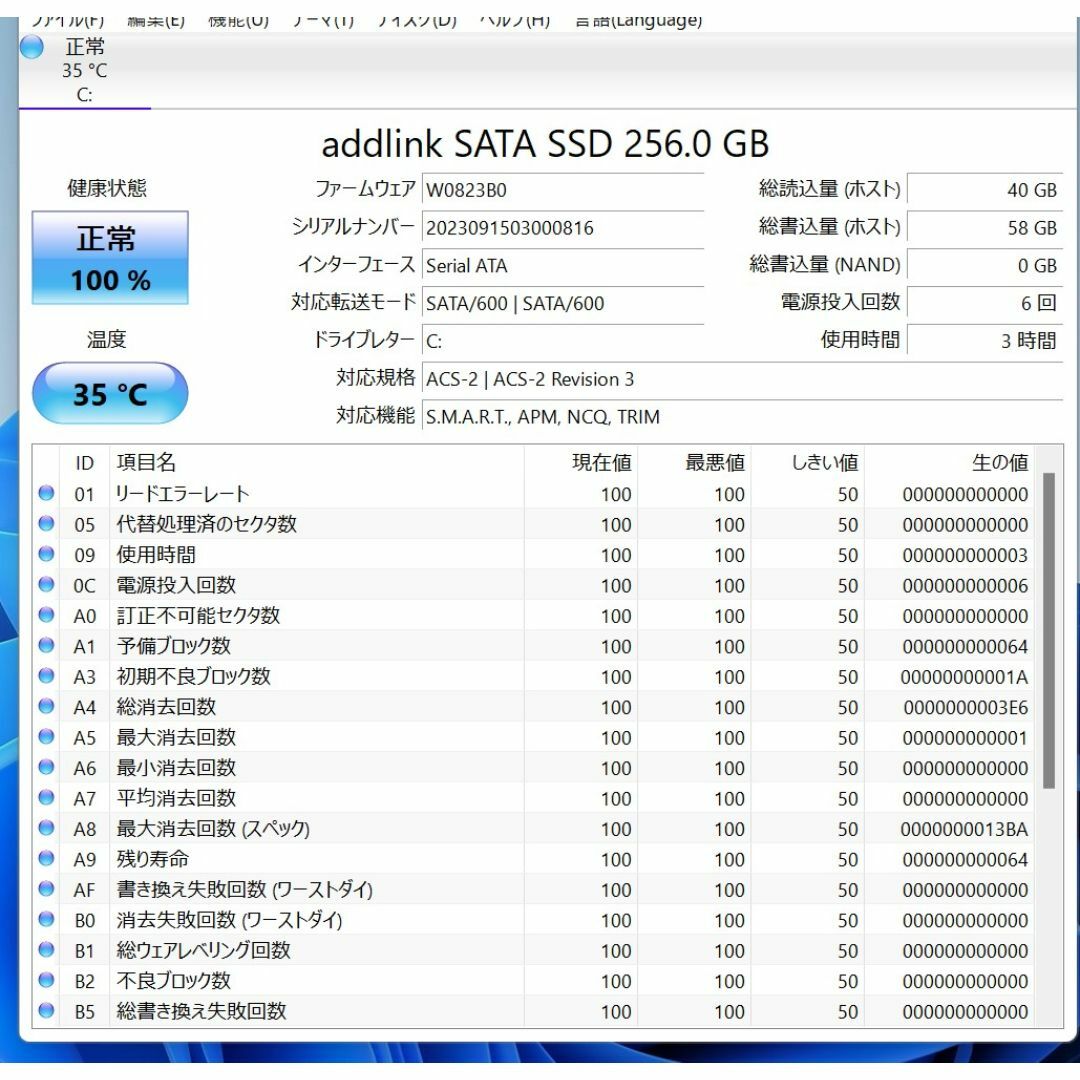Click the 電源投入回数 value 6 回
Viewport: 1080px width, 1080px height.
tap(985, 303)
